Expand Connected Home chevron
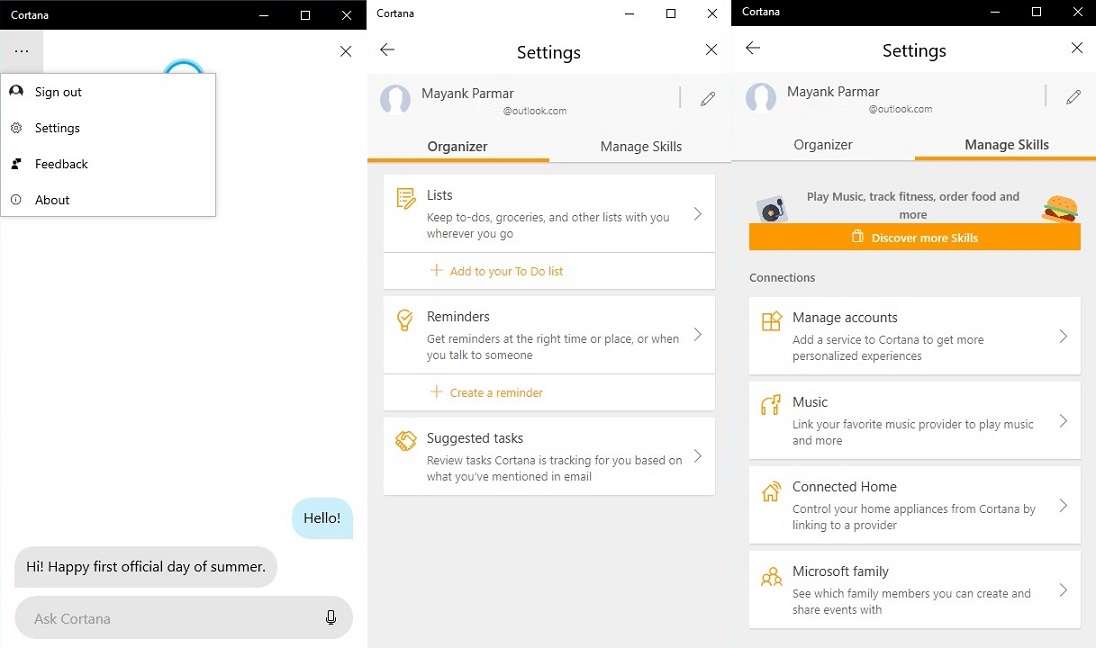Screen dimensions: 1096x648 click(x=1063, y=505)
